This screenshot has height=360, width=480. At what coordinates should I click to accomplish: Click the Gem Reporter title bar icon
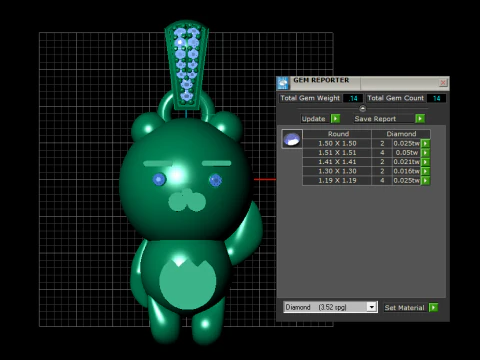(x=283, y=83)
